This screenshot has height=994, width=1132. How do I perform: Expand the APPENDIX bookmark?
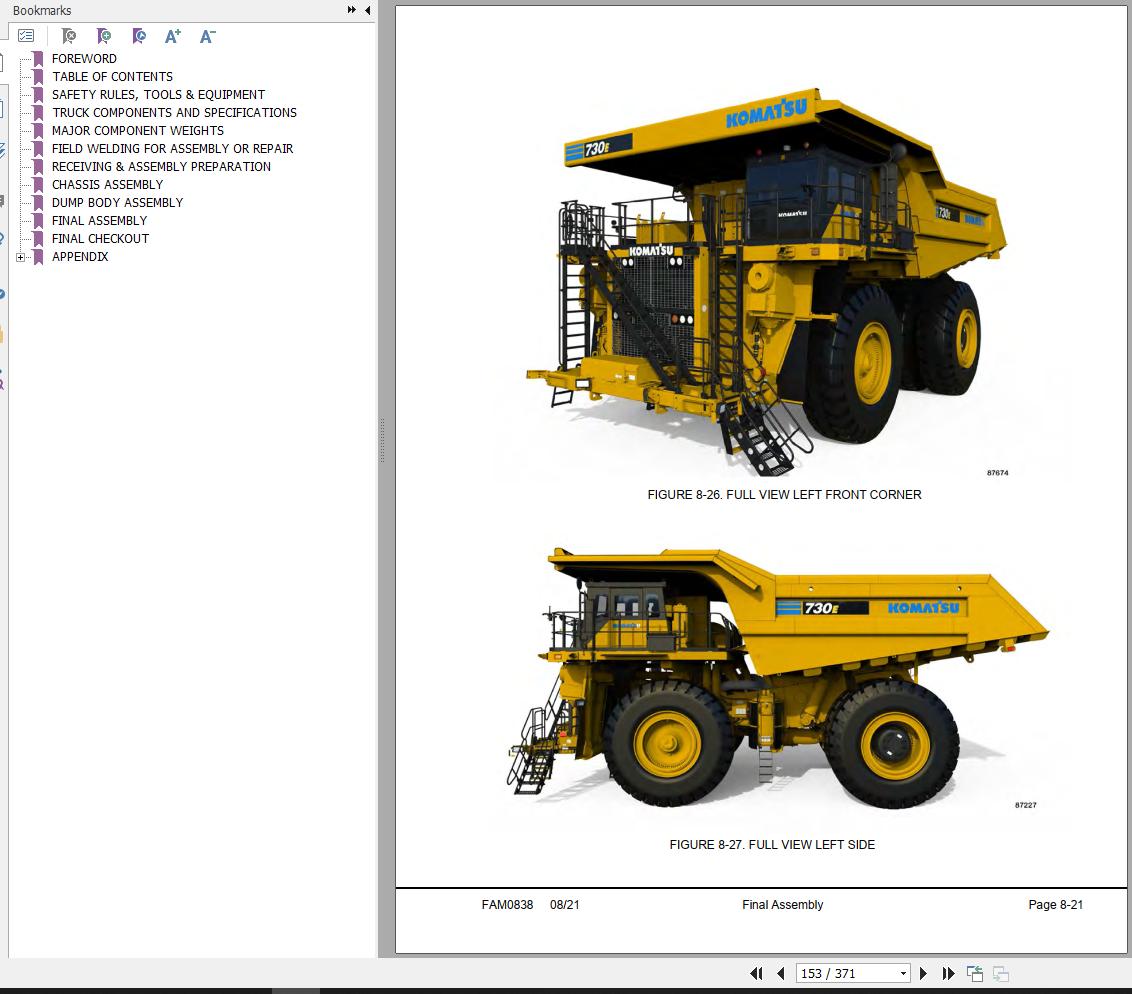(22, 257)
